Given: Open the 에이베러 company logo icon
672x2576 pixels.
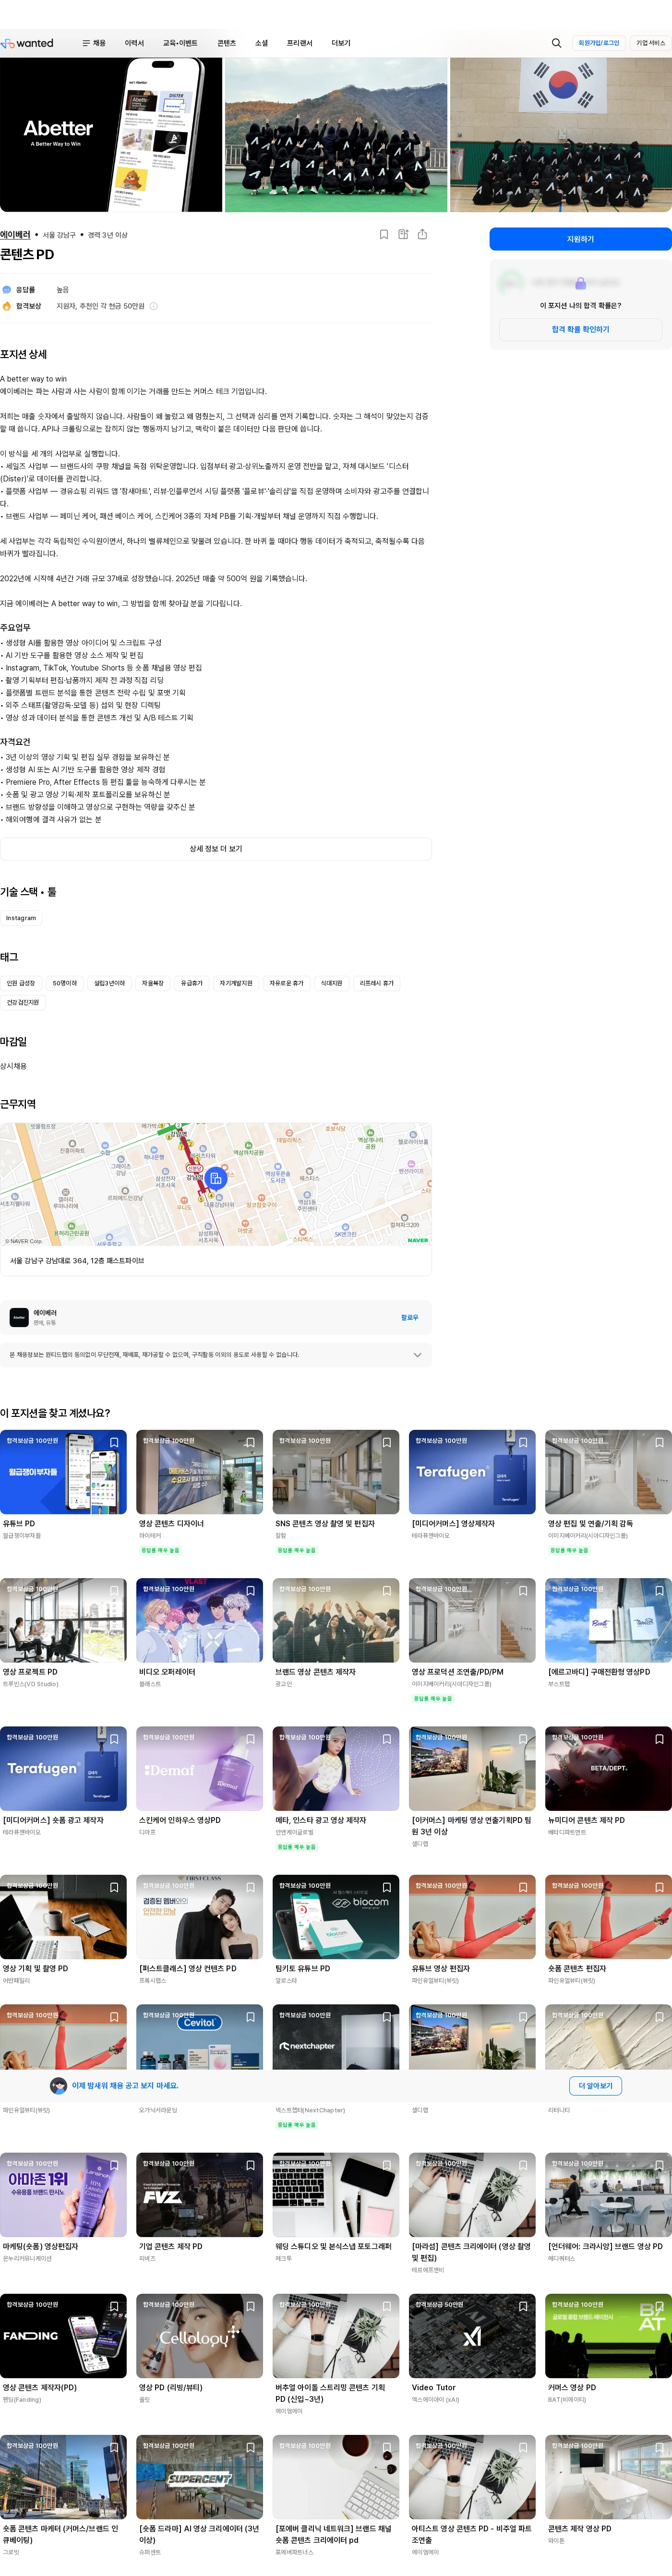Looking at the screenshot, I should [x=19, y=1318].
